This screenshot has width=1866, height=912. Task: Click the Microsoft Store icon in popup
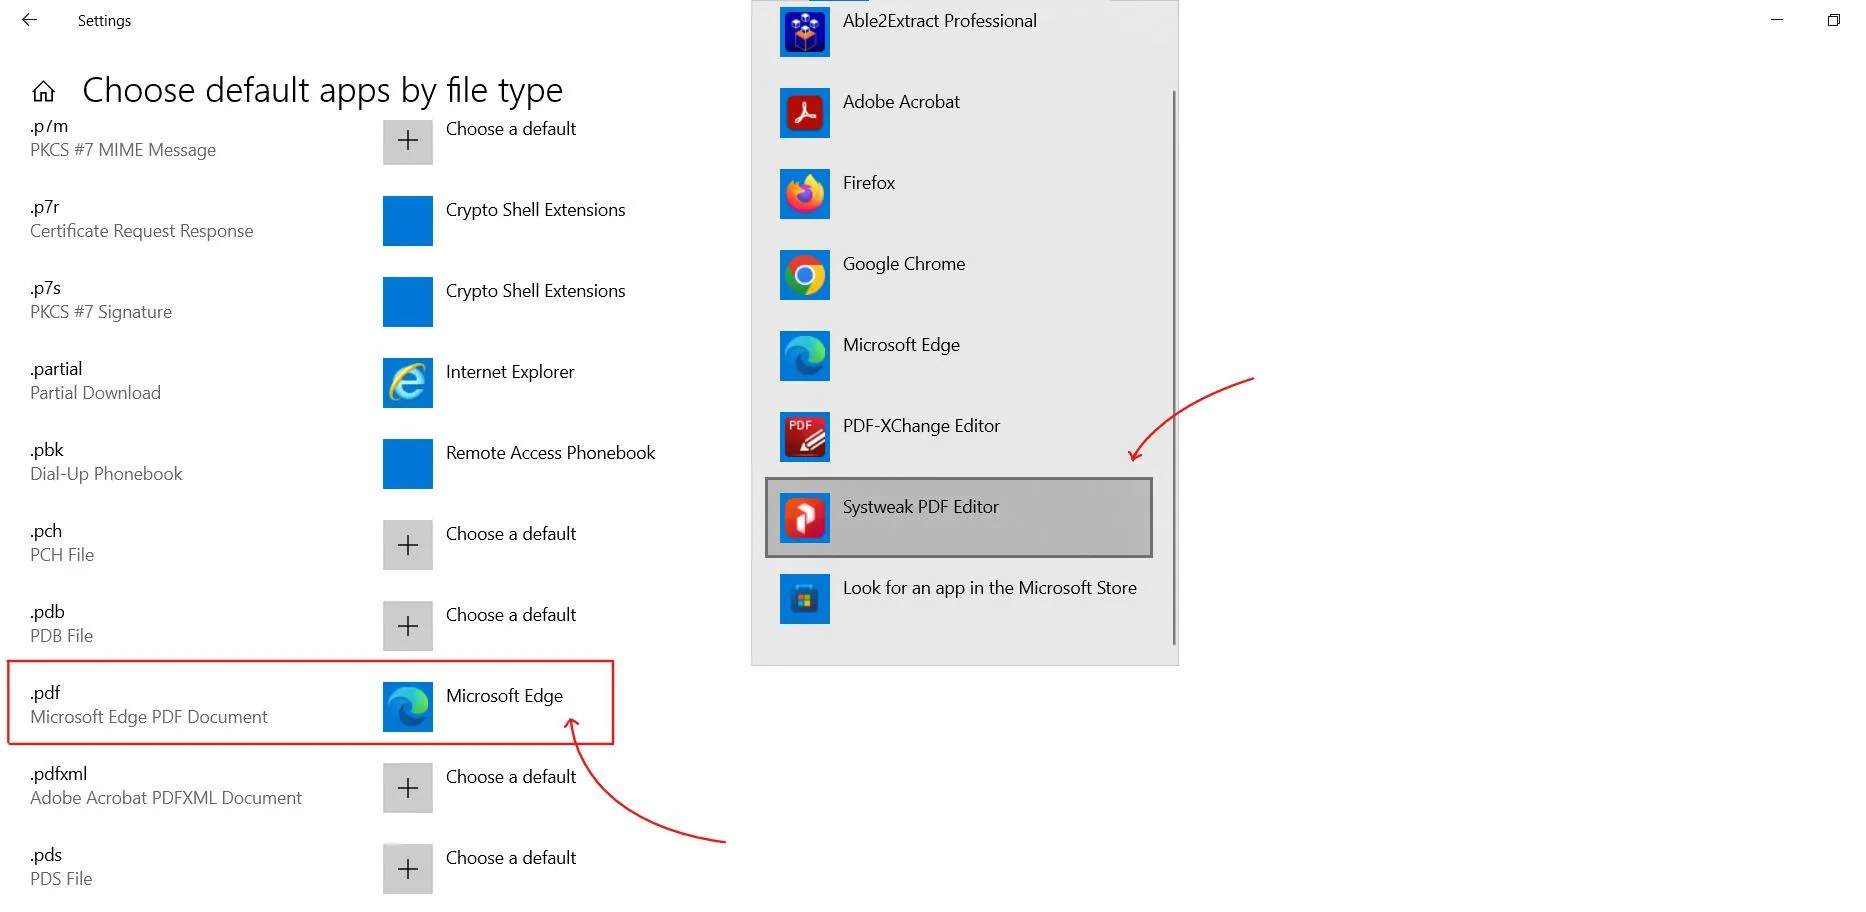tap(804, 599)
